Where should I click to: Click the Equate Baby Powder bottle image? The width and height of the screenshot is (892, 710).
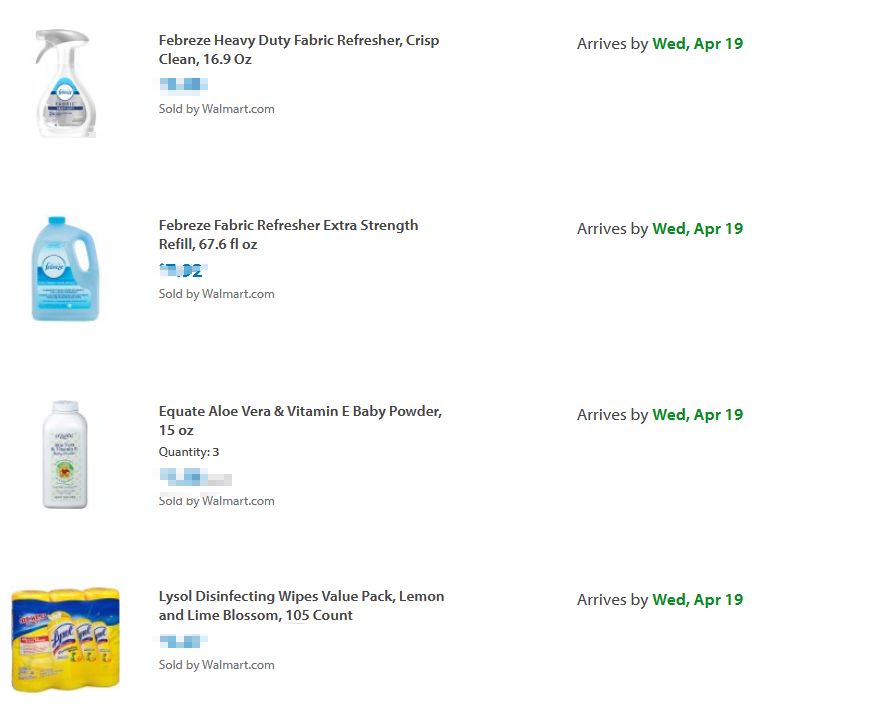click(x=65, y=454)
